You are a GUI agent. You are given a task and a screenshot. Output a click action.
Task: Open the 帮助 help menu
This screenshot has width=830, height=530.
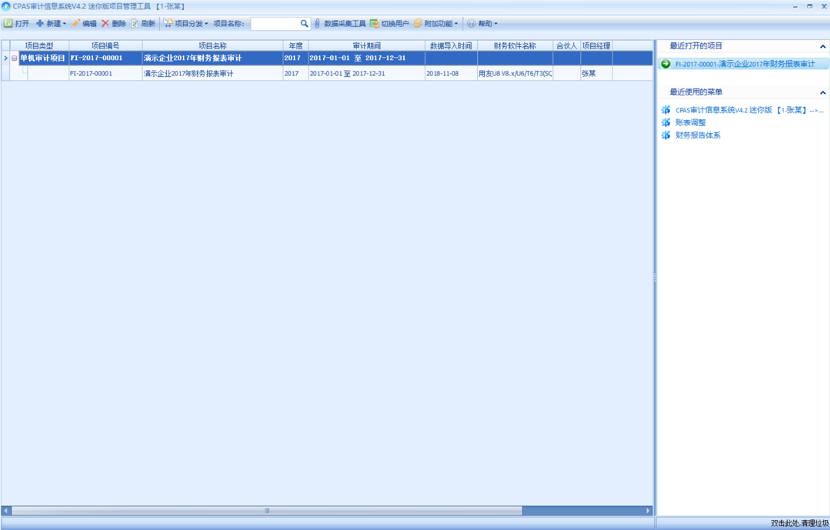point(482,23)
